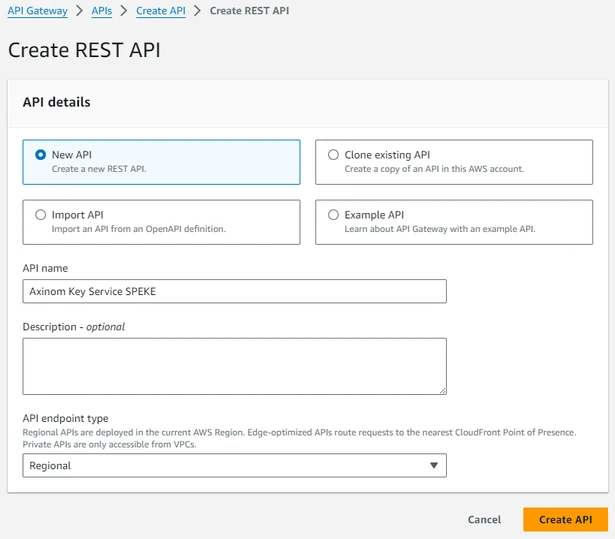
Task: Click the chevron between APIs and Create API
Action: click(x=125, y=11)
